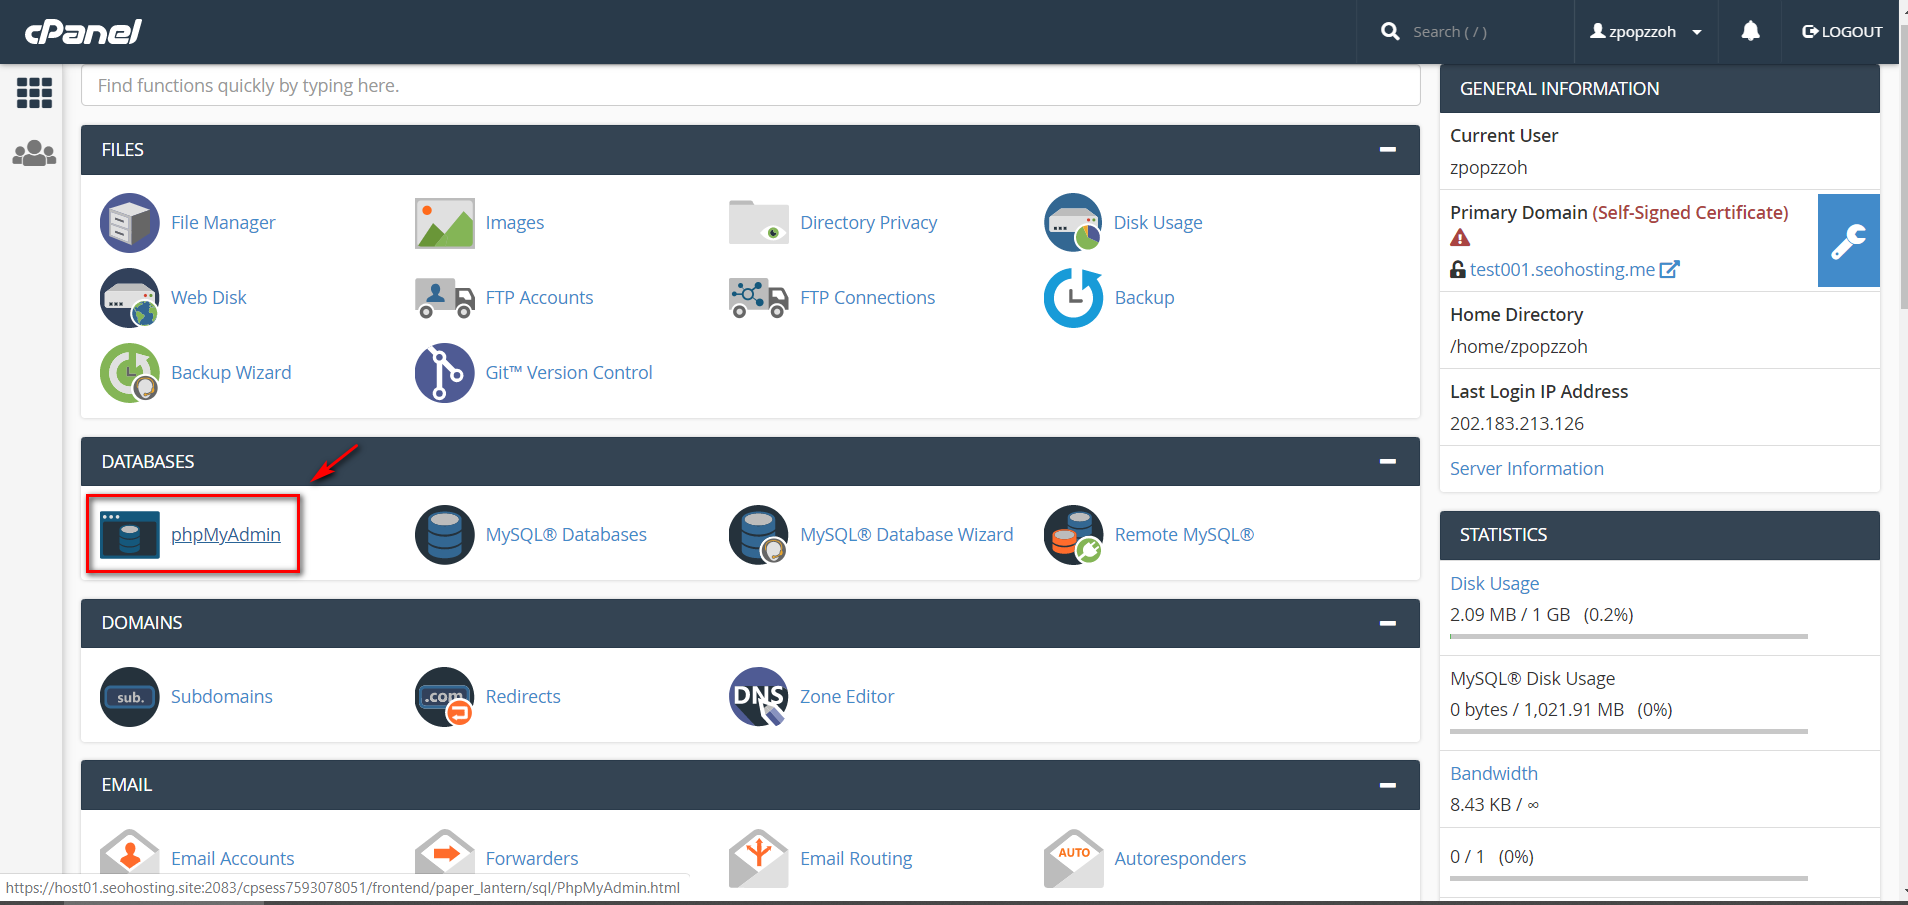
Task: Open the test001.seohosting.me domain link
Action: pyautogui.click(x=1562, y=269)
